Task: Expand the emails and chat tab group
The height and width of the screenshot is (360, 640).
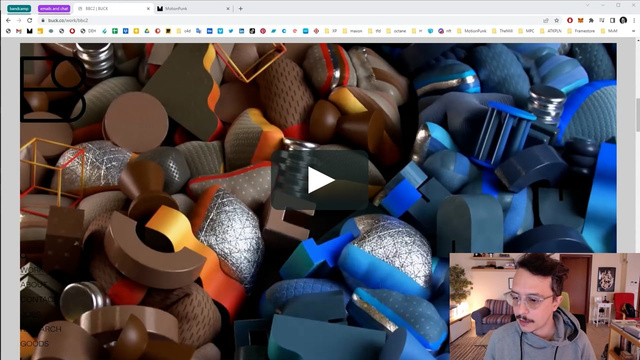Action: [x=54, y=8]
